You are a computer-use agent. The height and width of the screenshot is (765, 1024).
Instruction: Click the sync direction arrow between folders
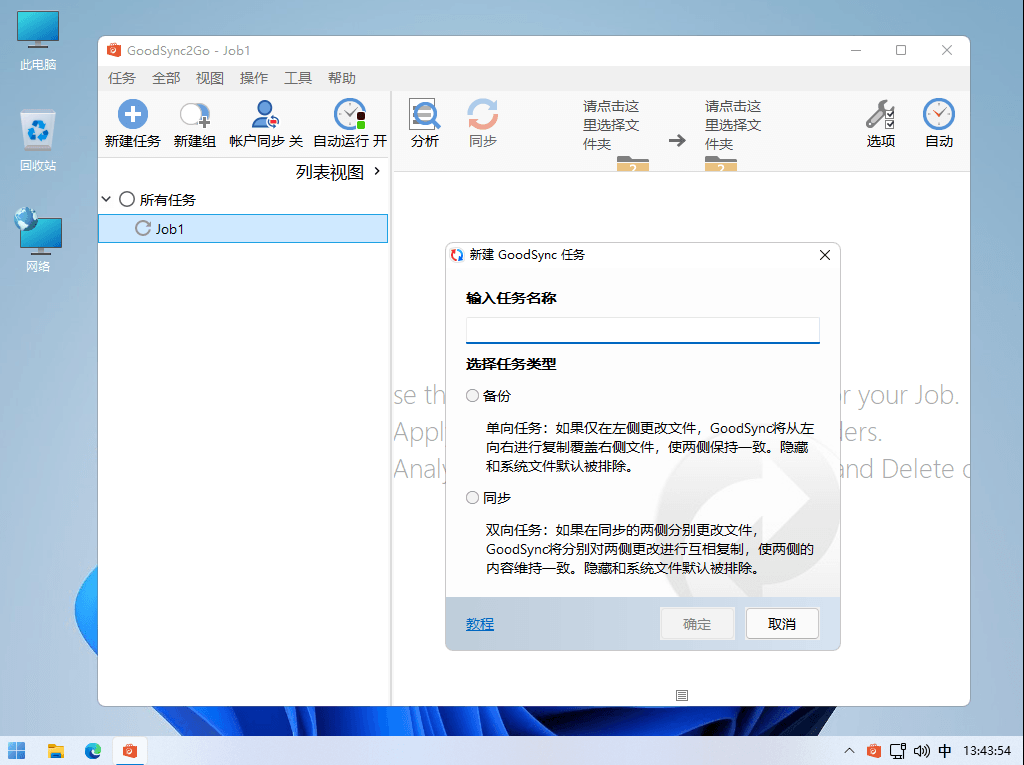coord(677,140)
